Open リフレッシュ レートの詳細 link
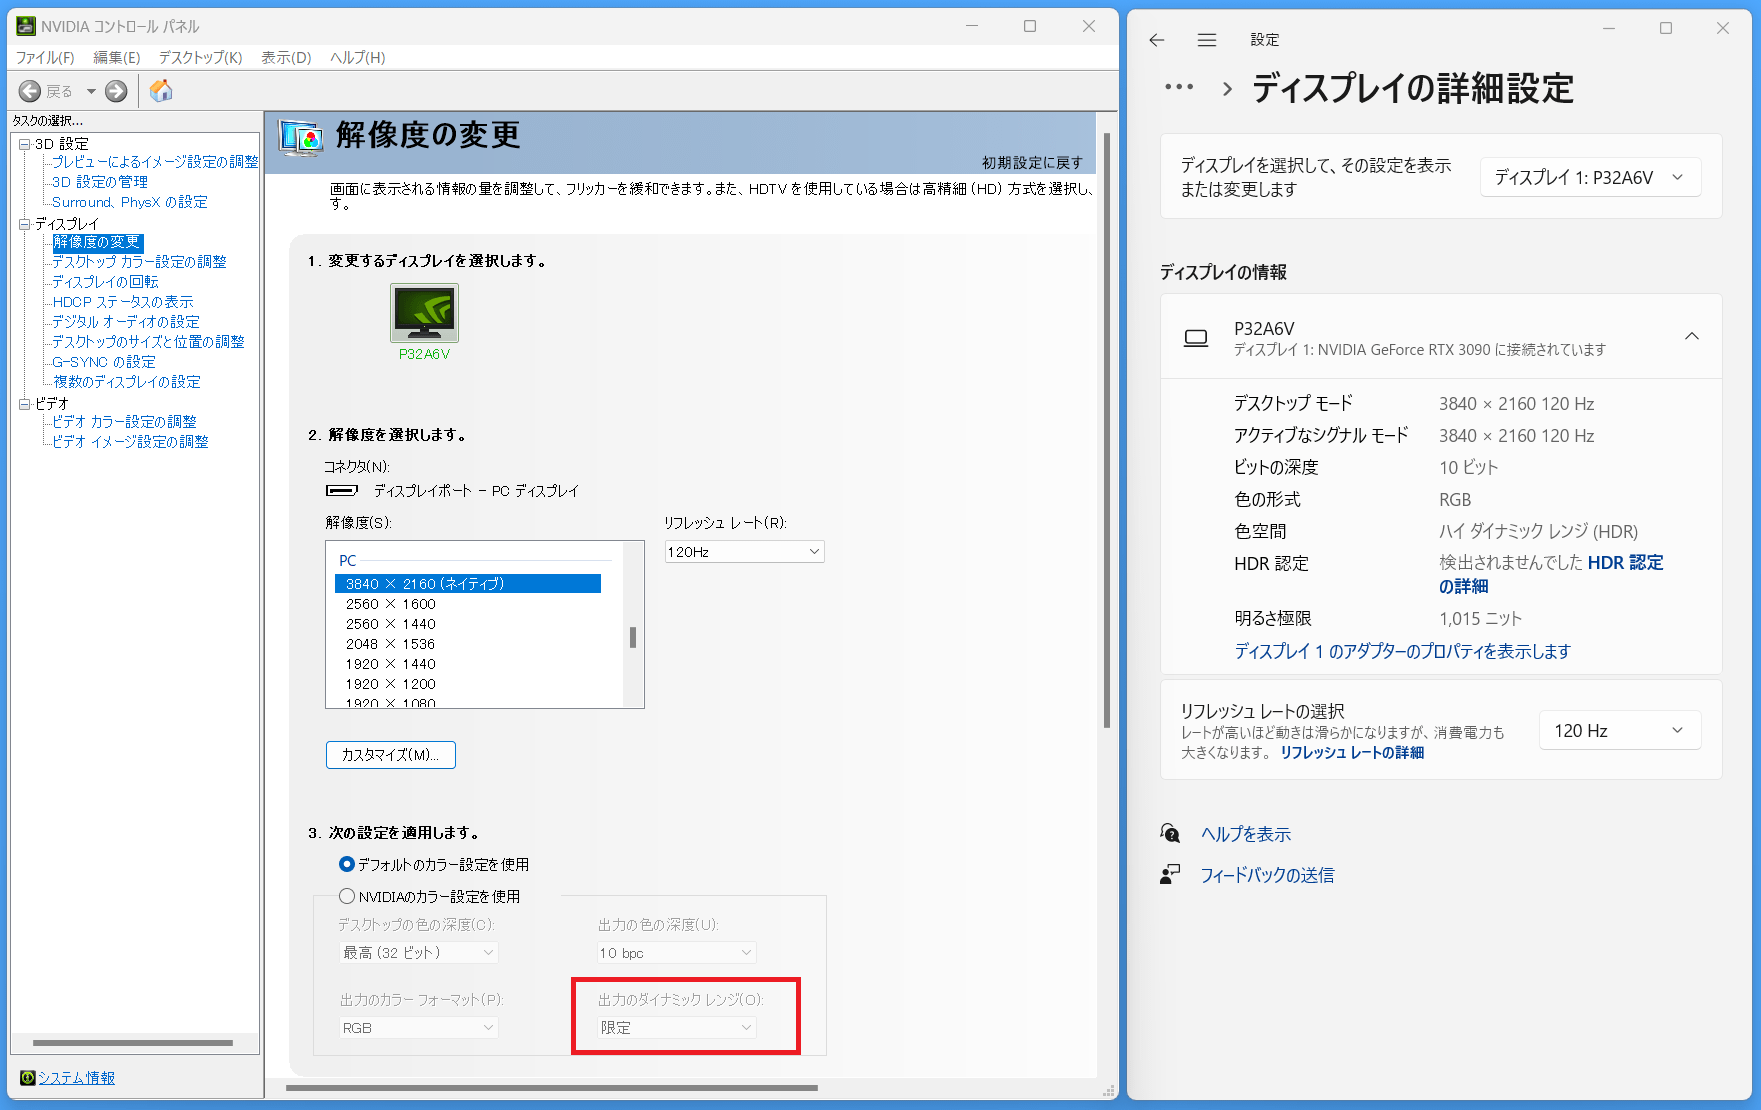This screenshot has width=1761, height=1110. (x=1352, y=752)
